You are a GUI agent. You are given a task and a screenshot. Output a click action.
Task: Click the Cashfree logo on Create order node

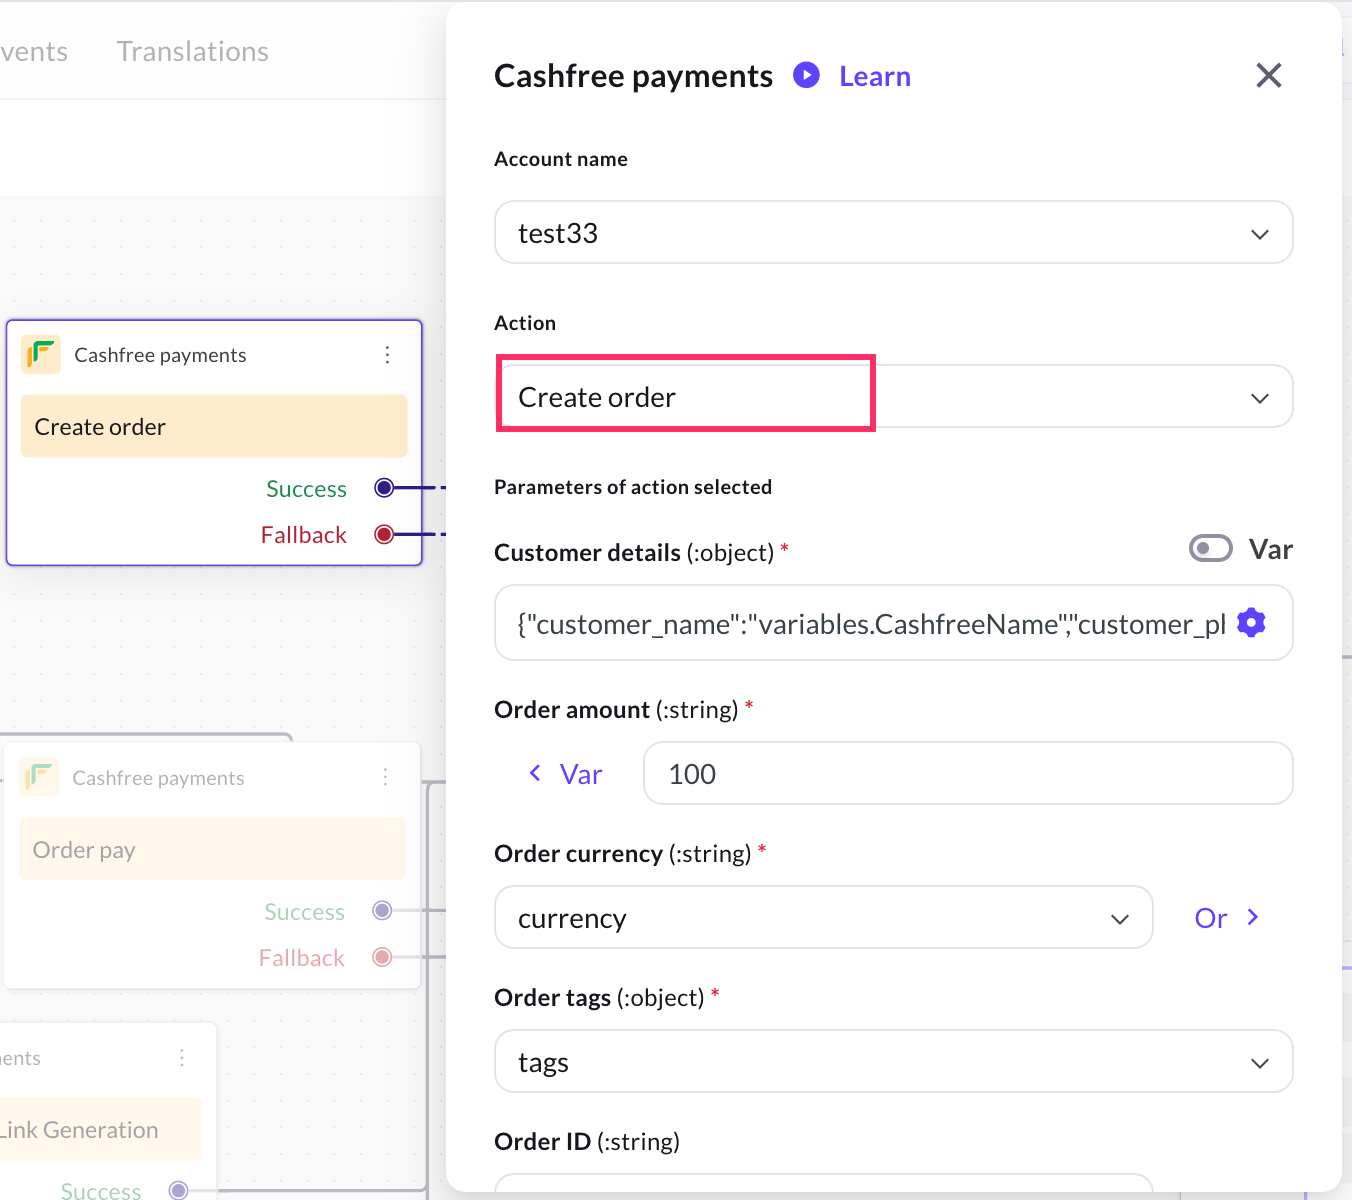41,354
